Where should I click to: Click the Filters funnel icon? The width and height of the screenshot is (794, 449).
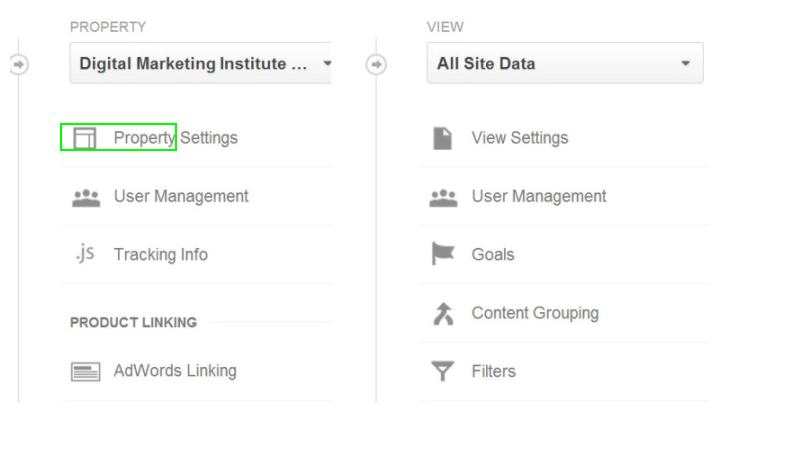point(443,371)
